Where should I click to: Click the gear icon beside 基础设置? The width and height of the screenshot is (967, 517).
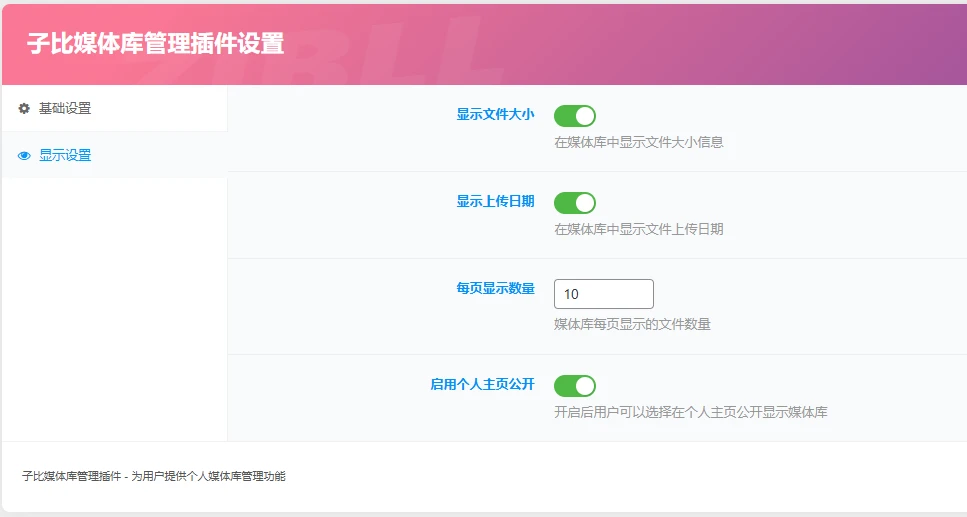pos(24,108)
